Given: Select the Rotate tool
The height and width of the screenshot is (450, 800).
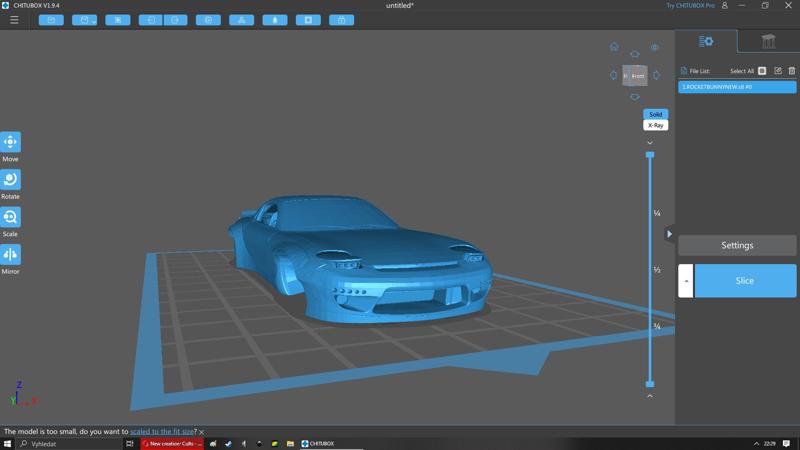Looking at the screenshot, I should click(x=10, y=180).
